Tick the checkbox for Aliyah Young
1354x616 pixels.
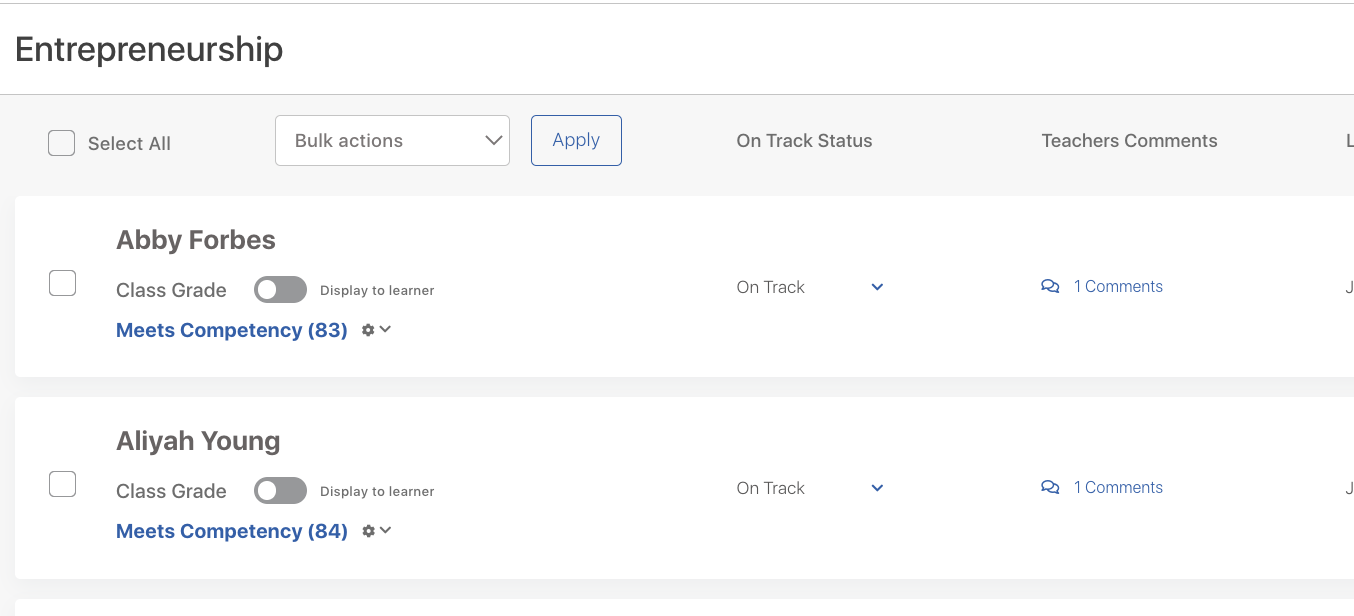click(x=63, y=484)
